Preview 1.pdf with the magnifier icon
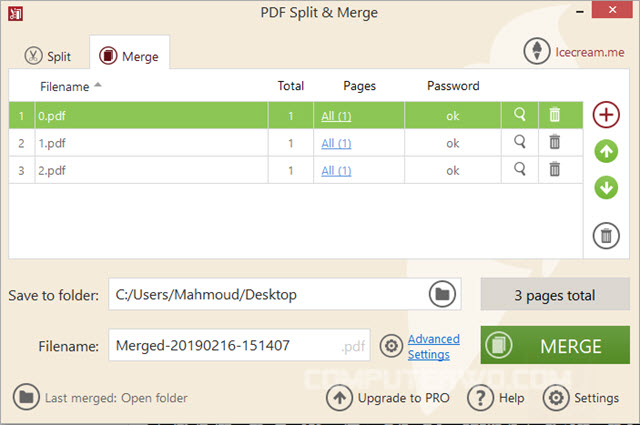Screen dimensions: 640x425 520,142
